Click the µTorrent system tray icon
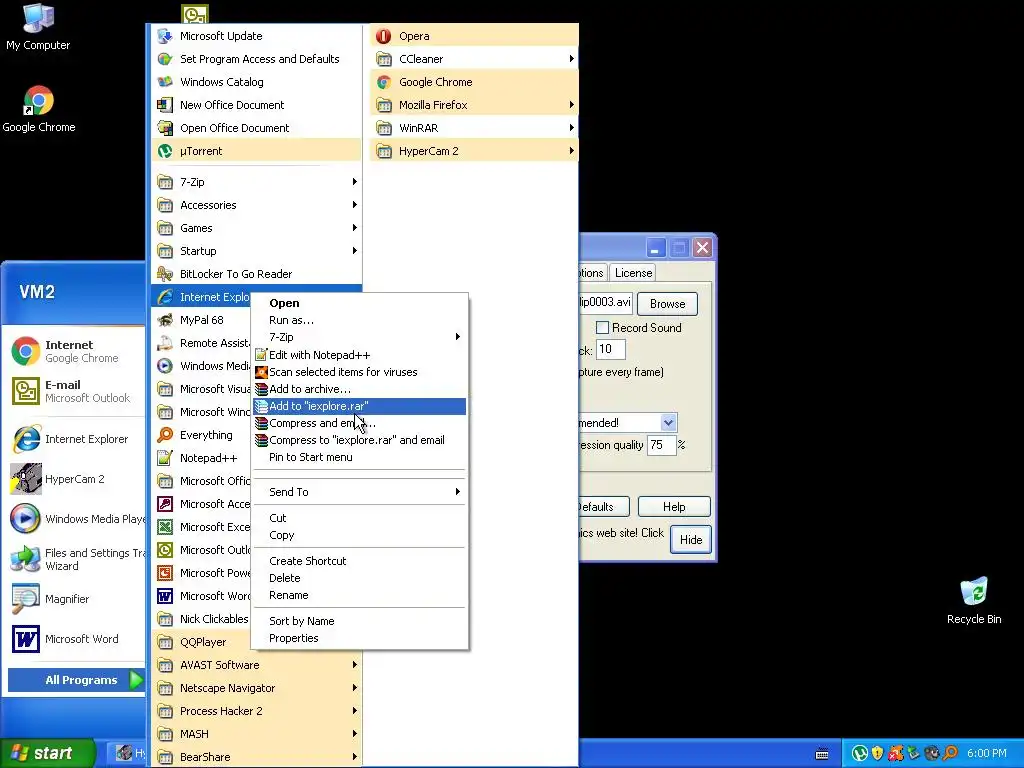The image size is (1024, 768). (x=859, y=753)
